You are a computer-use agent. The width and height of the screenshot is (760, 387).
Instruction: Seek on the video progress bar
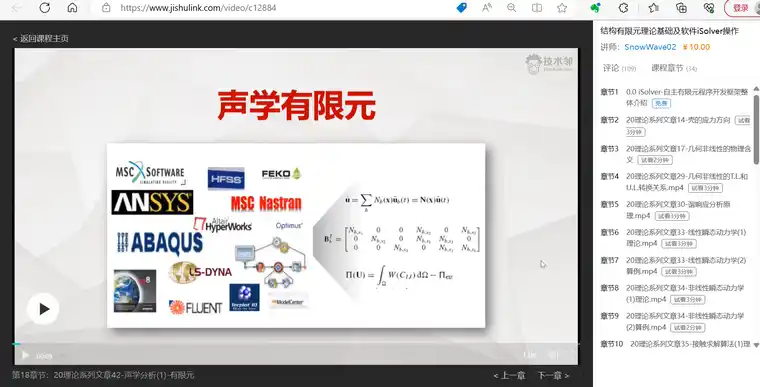click(296, 344)
